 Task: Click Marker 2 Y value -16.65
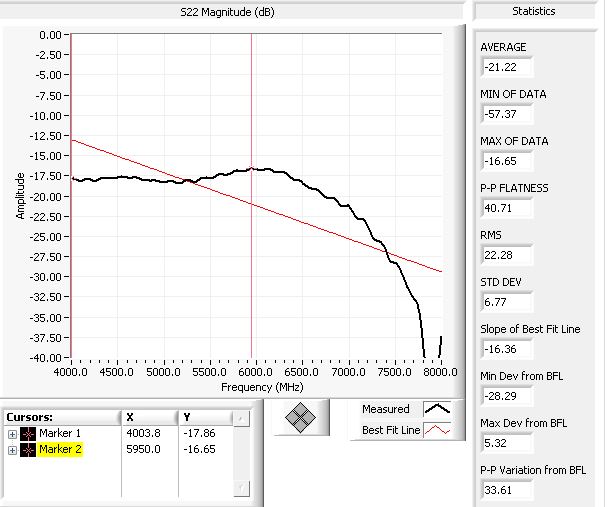click(199, 449)
